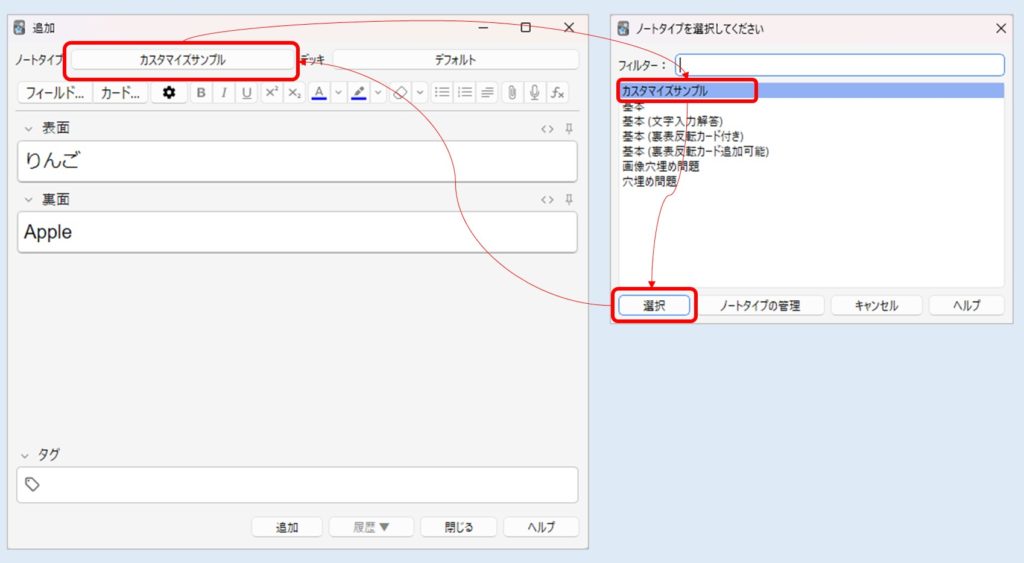Maximize the 追加 window
The image size is (1024, 563).
coord(526,27)
